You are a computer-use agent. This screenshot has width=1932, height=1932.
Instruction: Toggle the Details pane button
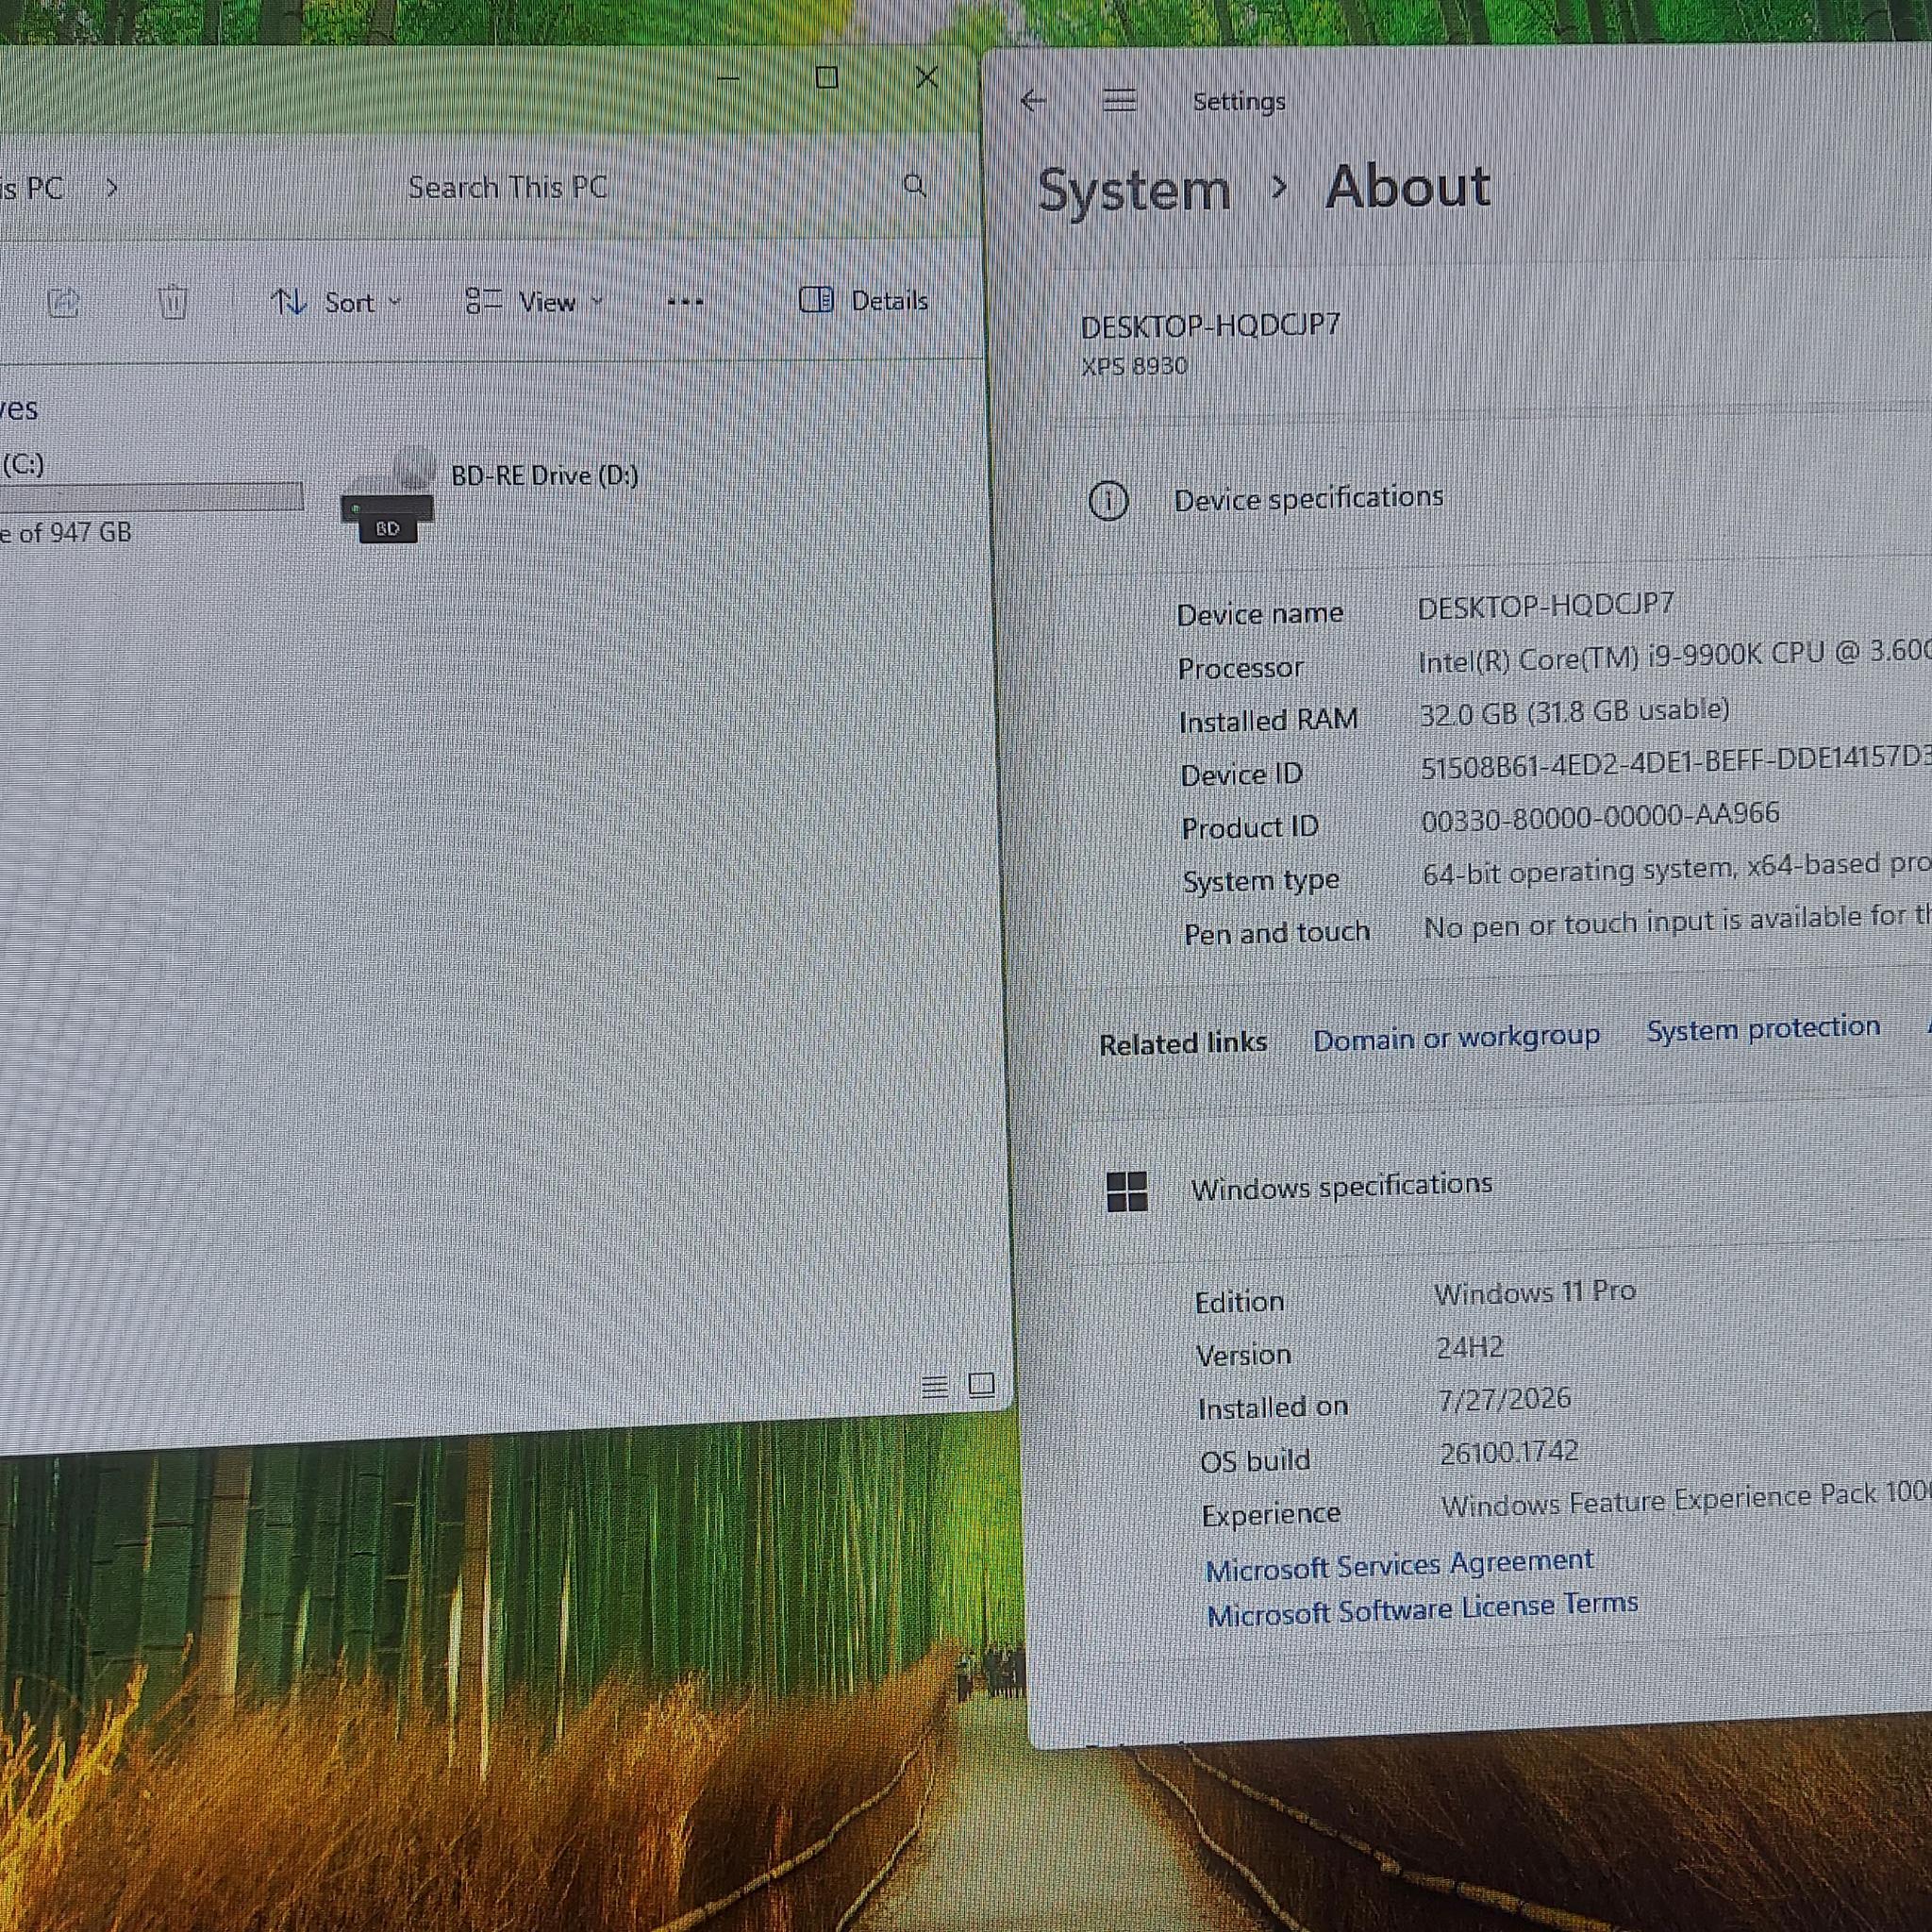(x=864, y=300)
